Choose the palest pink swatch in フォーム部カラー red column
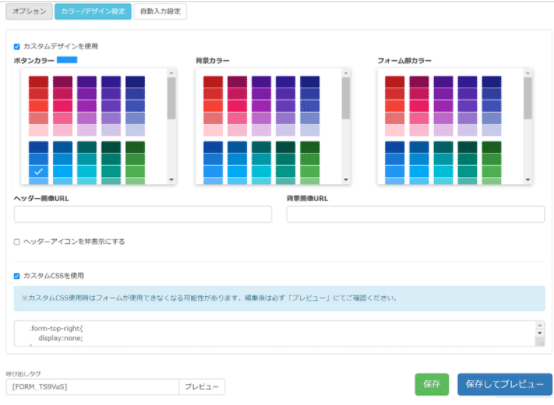The width and height of the screenshot is (554, 405). 395,130
